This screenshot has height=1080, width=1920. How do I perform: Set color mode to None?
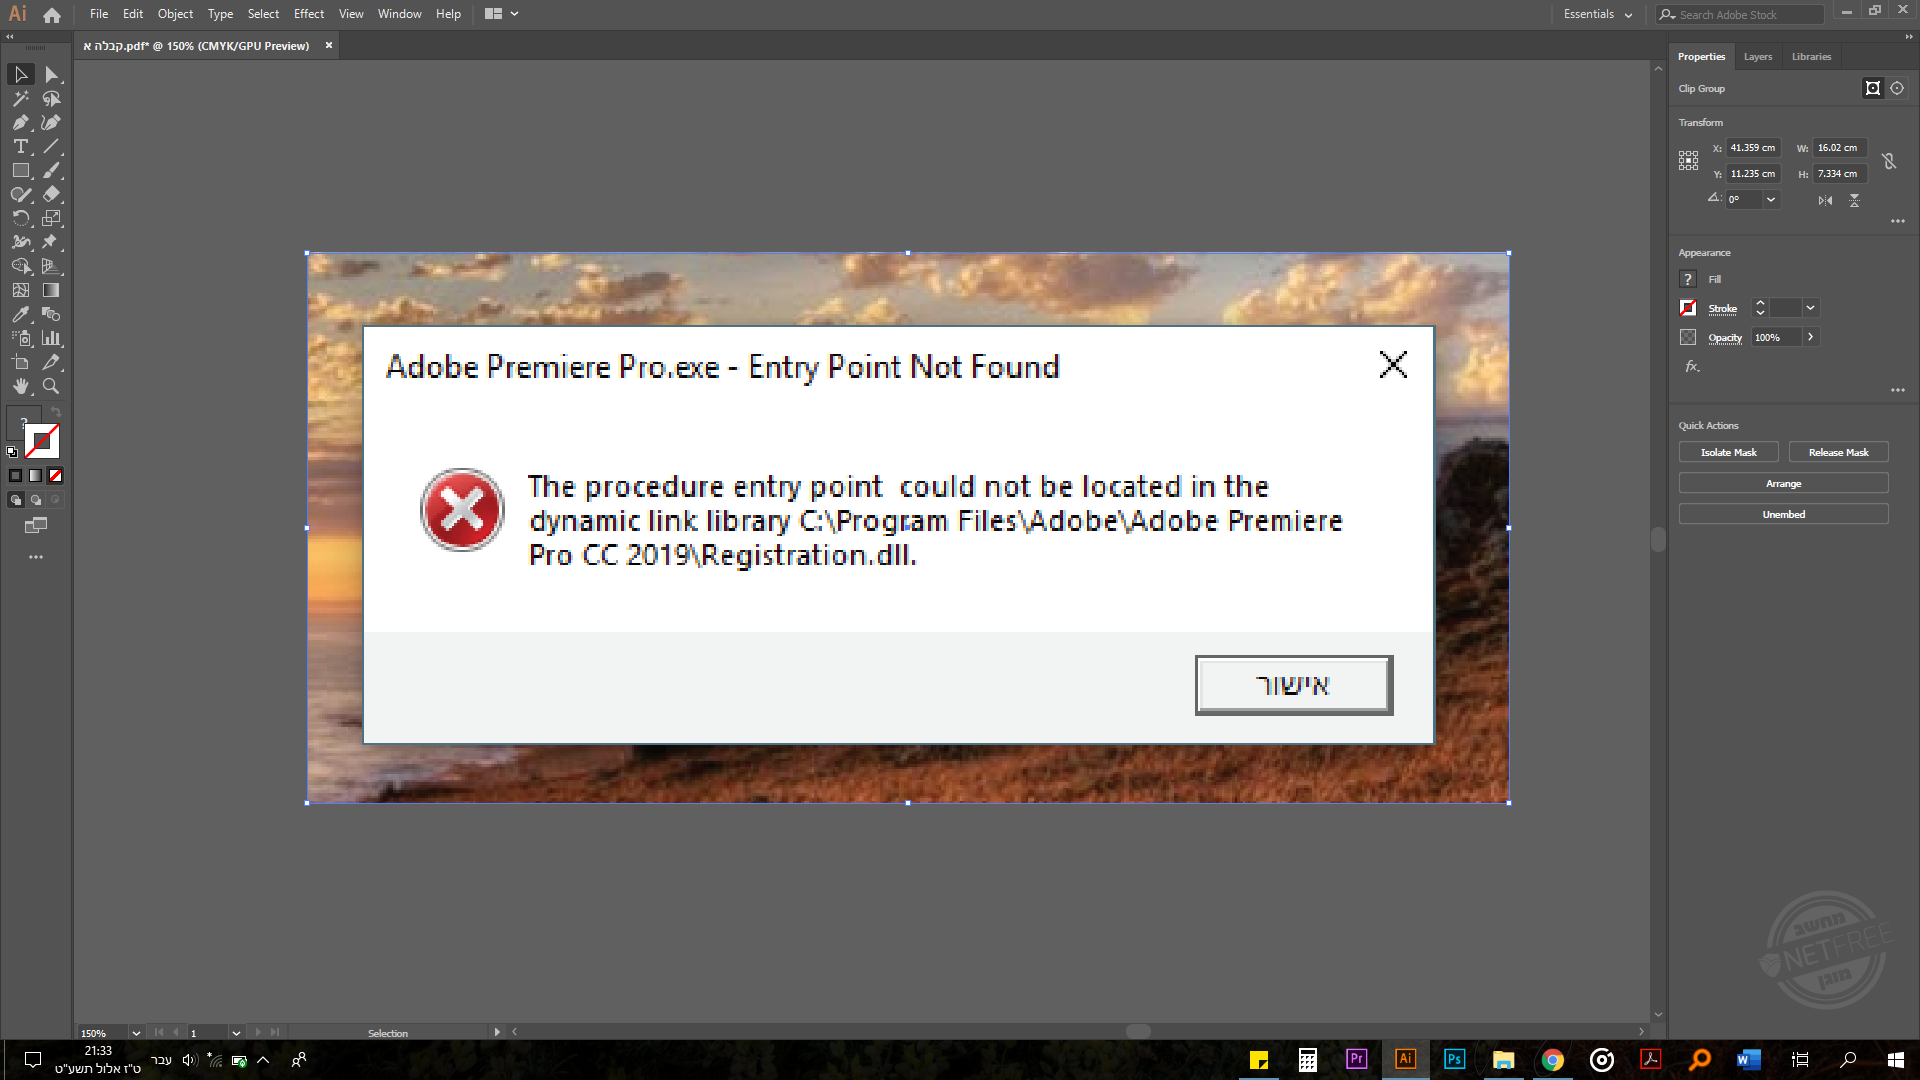pyautogui.click(x=56, y=476)
